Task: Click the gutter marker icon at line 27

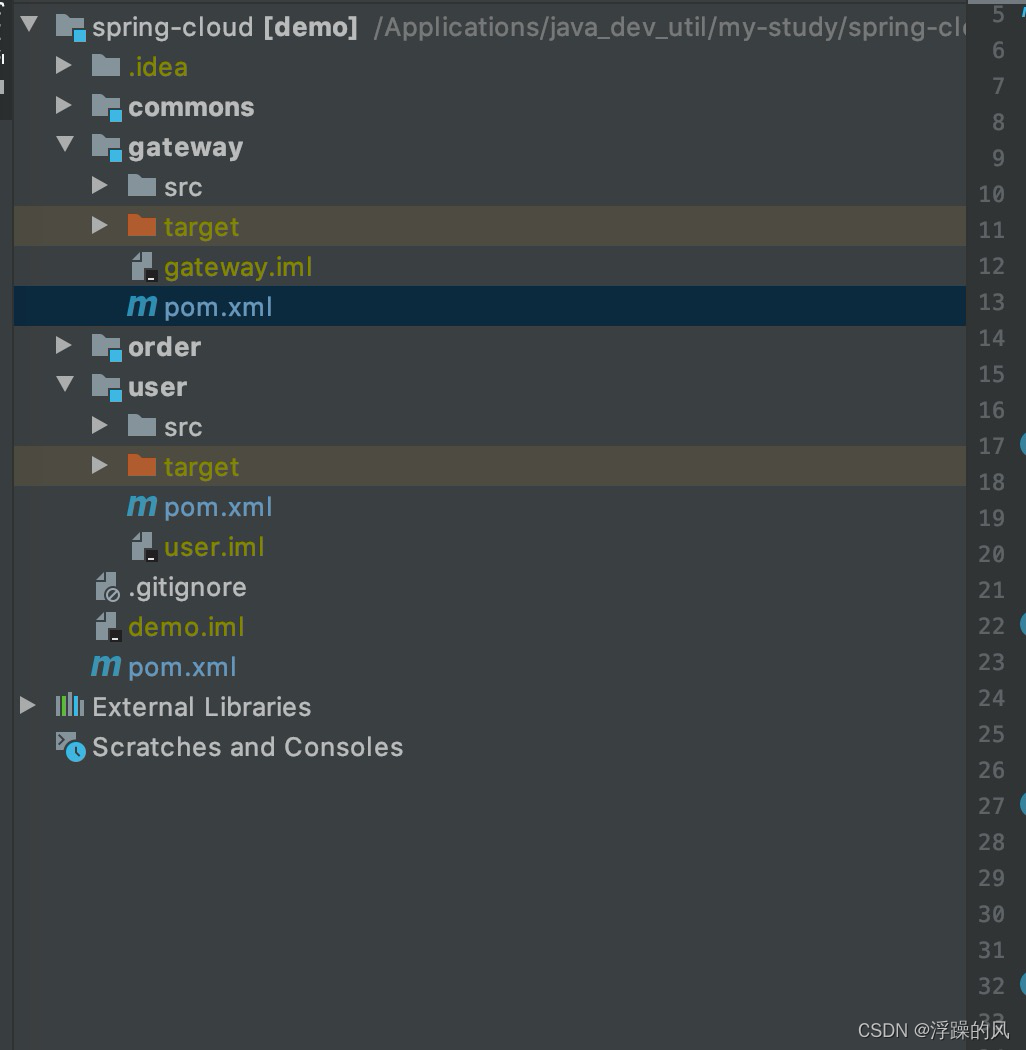Action: click(x=1023, y=804)
